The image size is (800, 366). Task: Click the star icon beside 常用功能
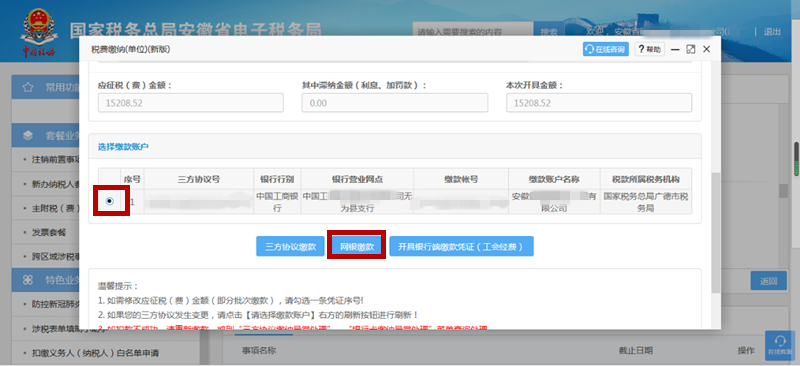[x=28, y=88]
